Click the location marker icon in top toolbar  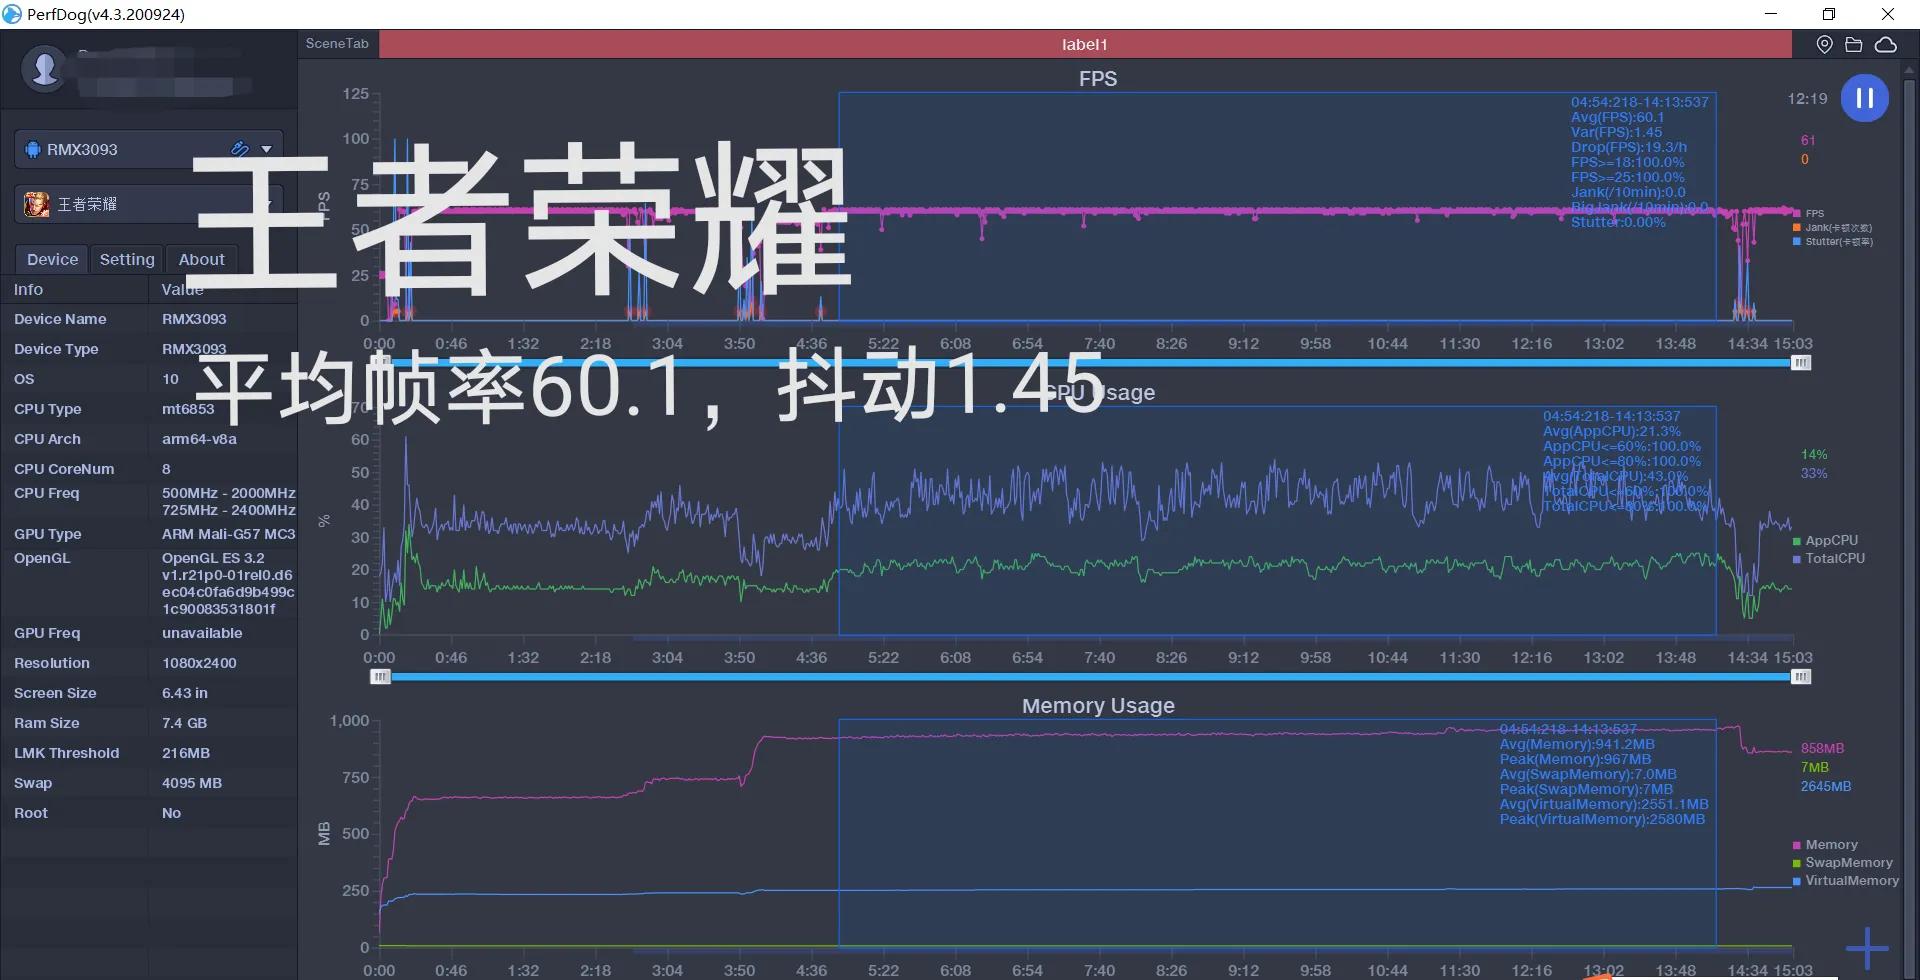[1824, 44]
